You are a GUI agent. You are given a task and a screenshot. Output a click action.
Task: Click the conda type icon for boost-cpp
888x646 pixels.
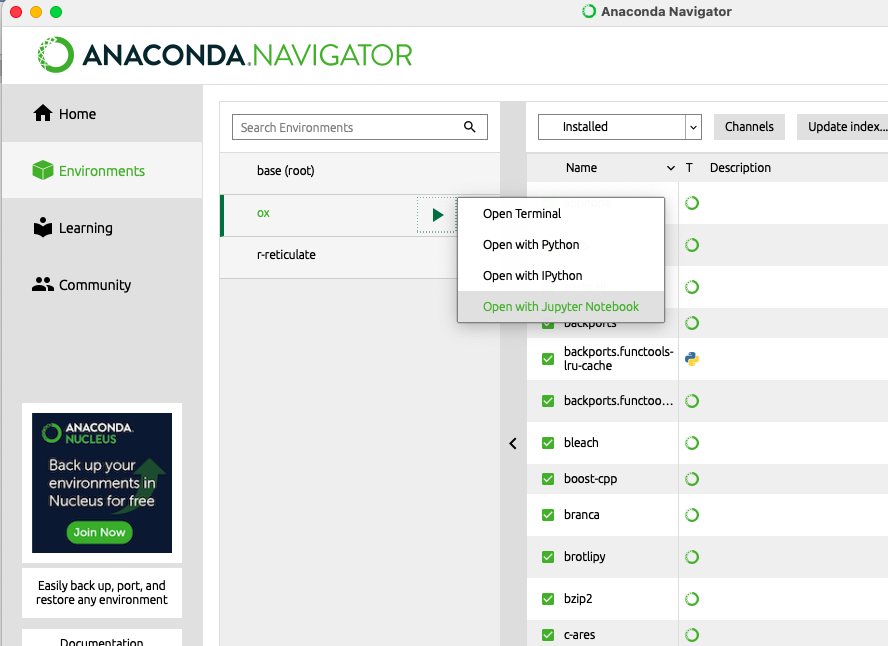click(691, 479)
